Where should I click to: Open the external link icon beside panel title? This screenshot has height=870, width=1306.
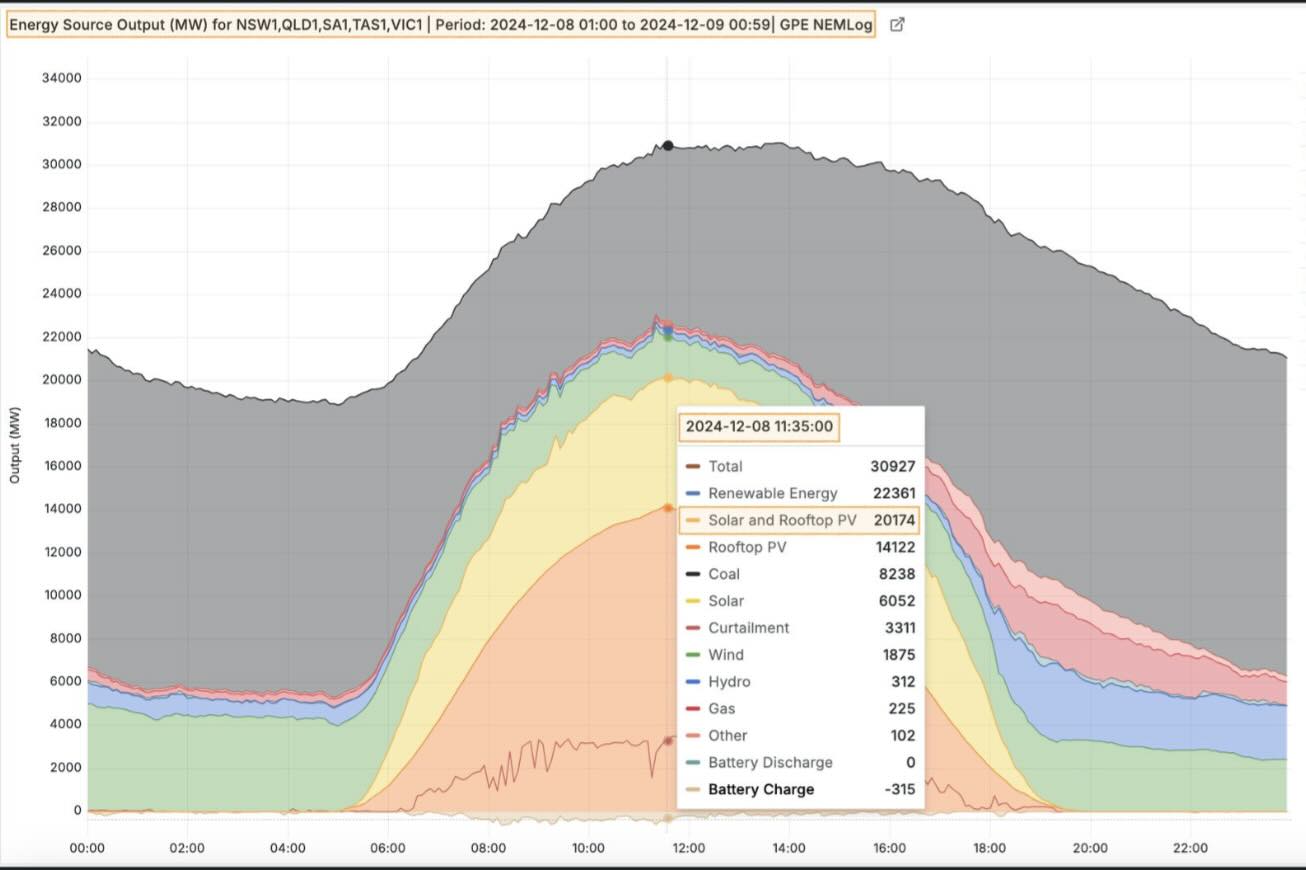click(x=897, y=25)
